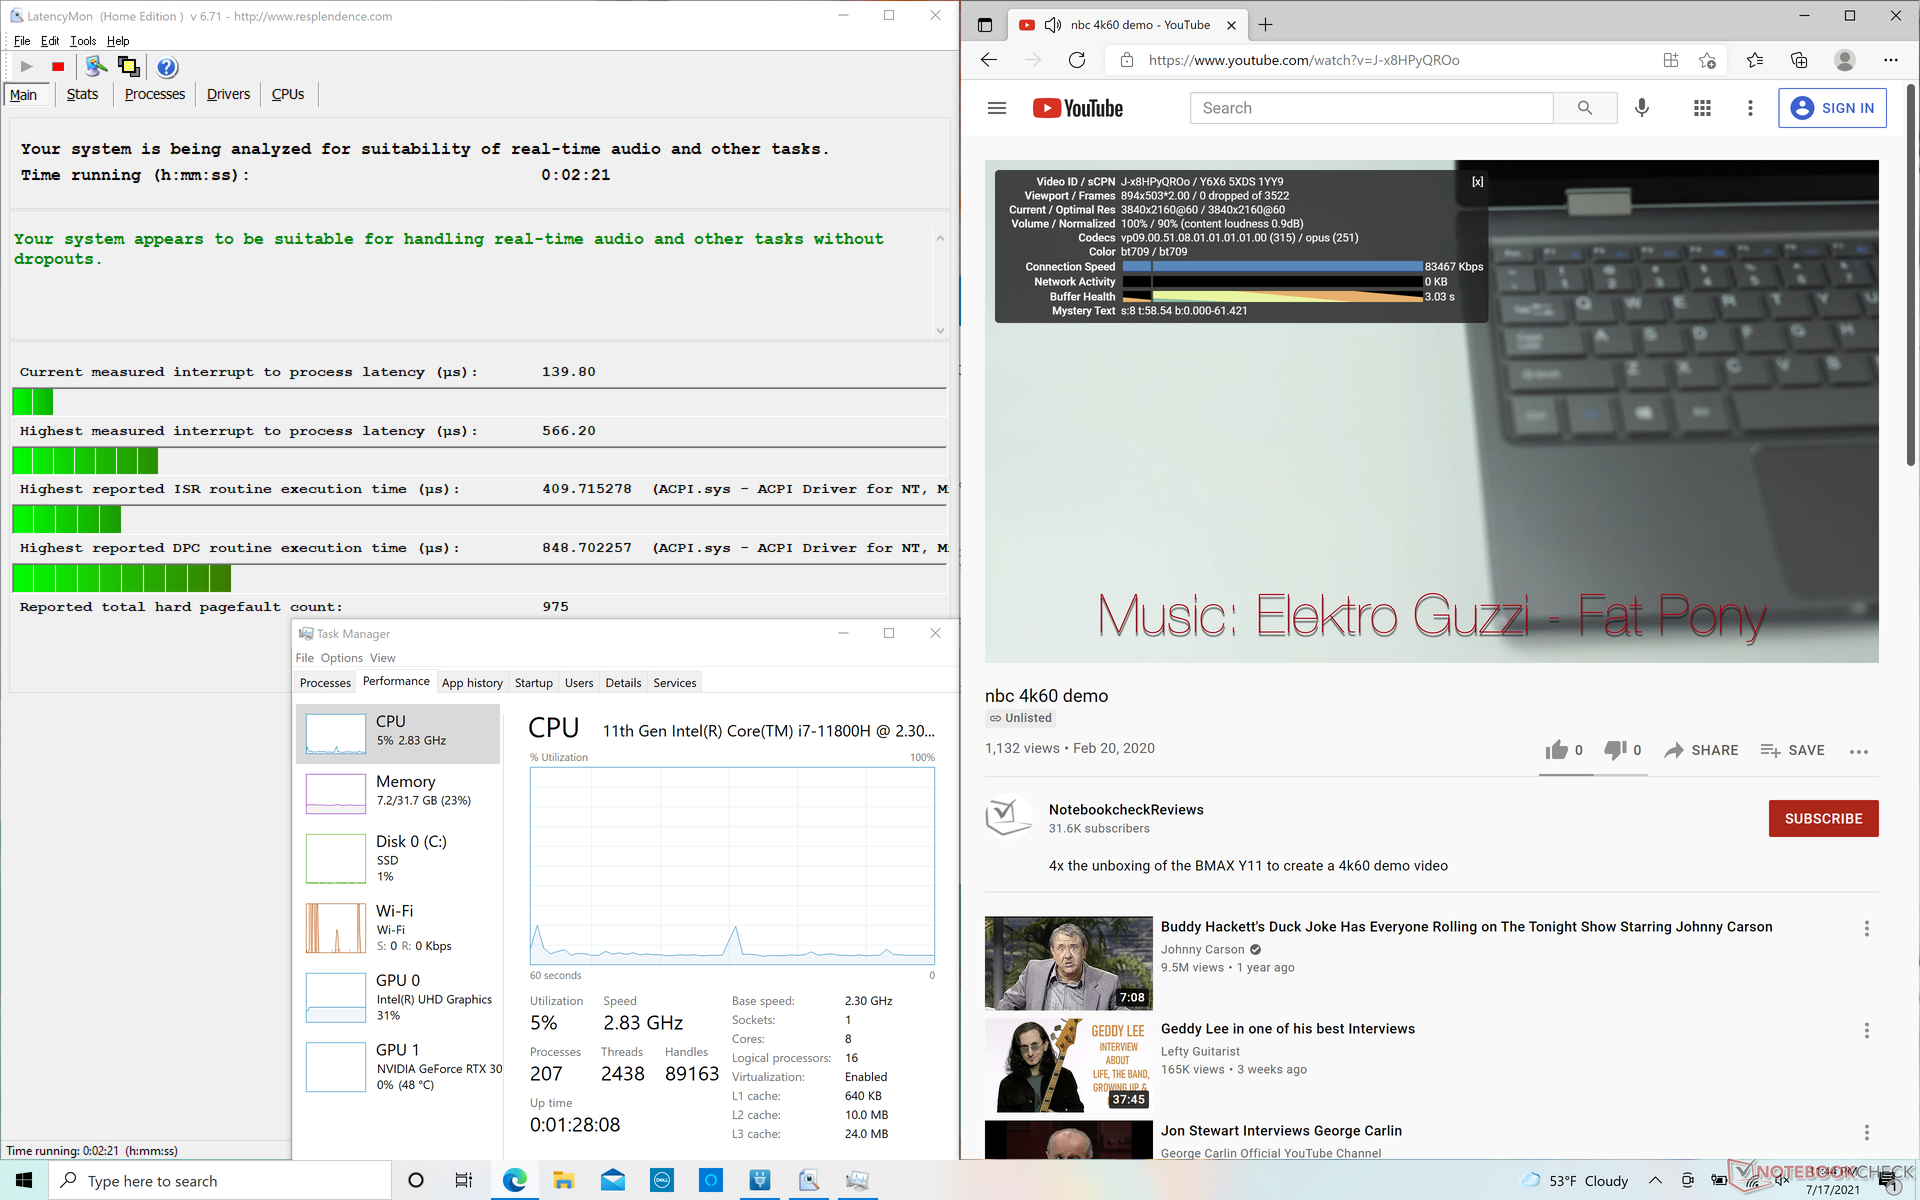Screen dimensions: 1920x1200
Task: Expand the video more actions ellipsis
Action: pos(1858,751)
